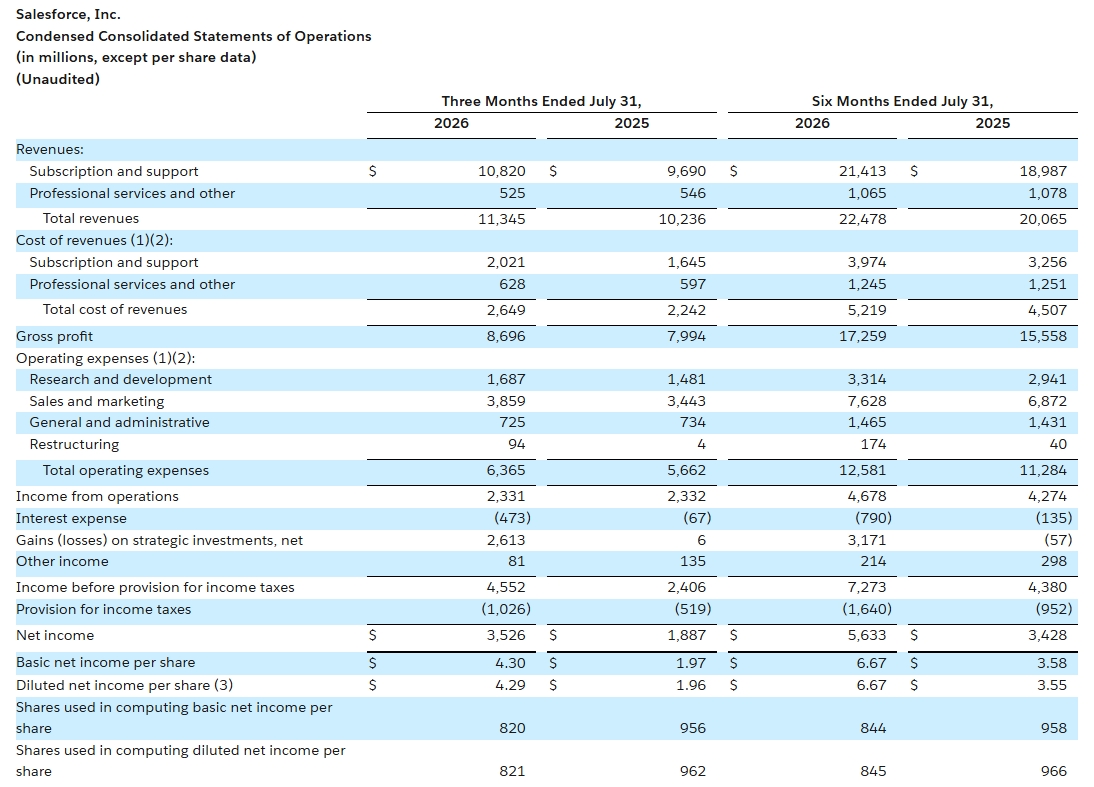Image resolution: width=1094 pixels, height=787 pixels.
Task: Click the 'Other income' row label
Action: tap(62, 562)
